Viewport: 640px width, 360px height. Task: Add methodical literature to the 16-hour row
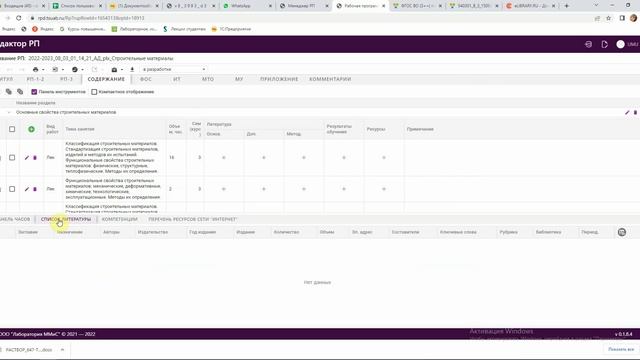click(304, 158)
